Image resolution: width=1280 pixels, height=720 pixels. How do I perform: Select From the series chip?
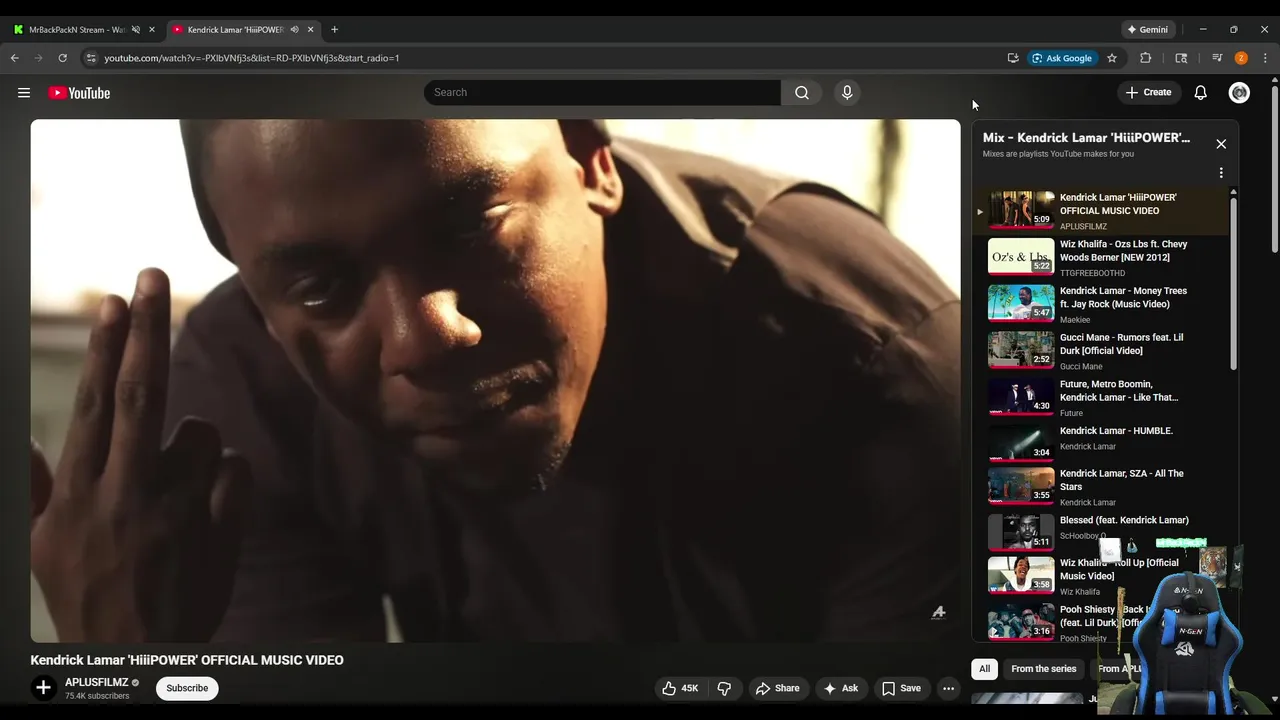1044,669
